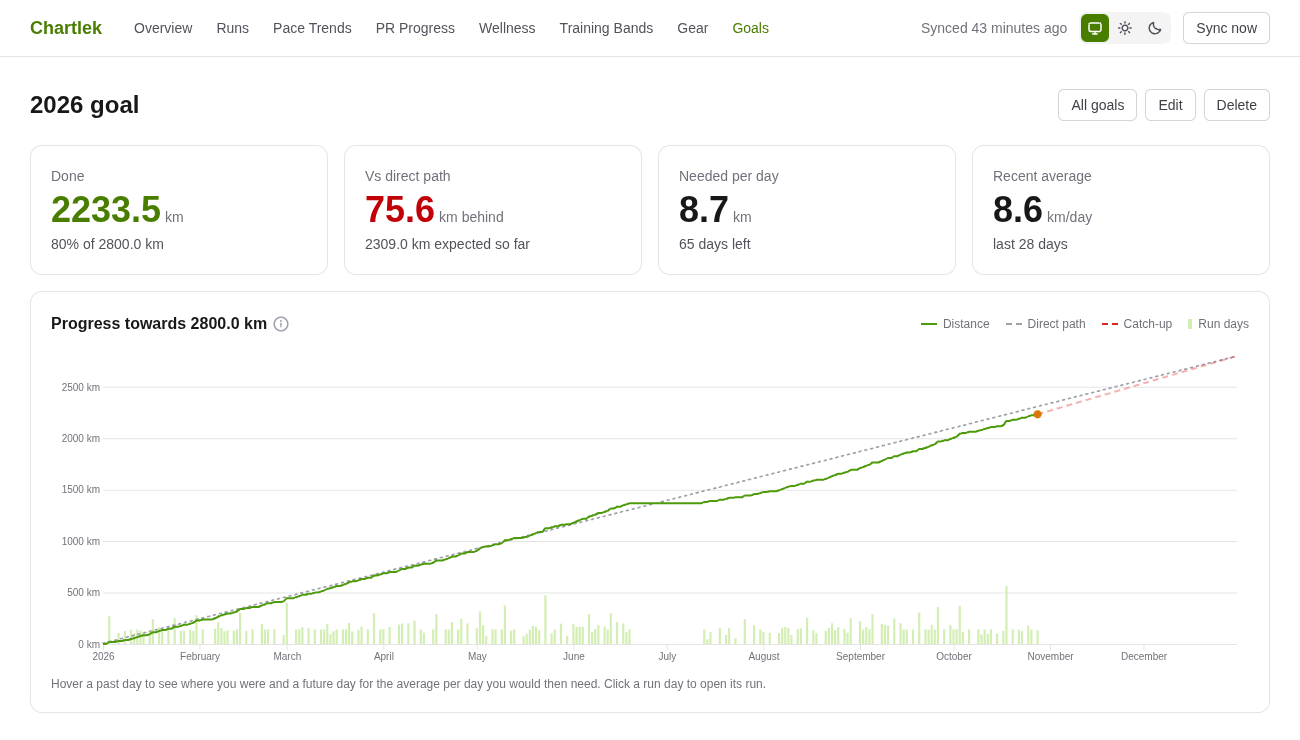
Task: Go to the Runs page
Action: coord(233,28)
